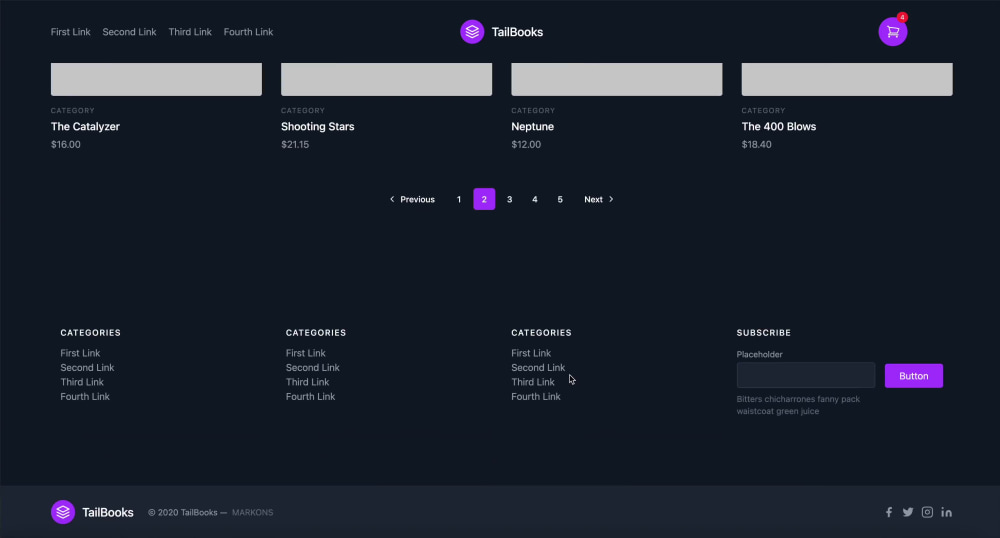The image size is (1000, 538).
Task: Click Shooting Stars book cover thumbnail
Action: tap(386, 79)
